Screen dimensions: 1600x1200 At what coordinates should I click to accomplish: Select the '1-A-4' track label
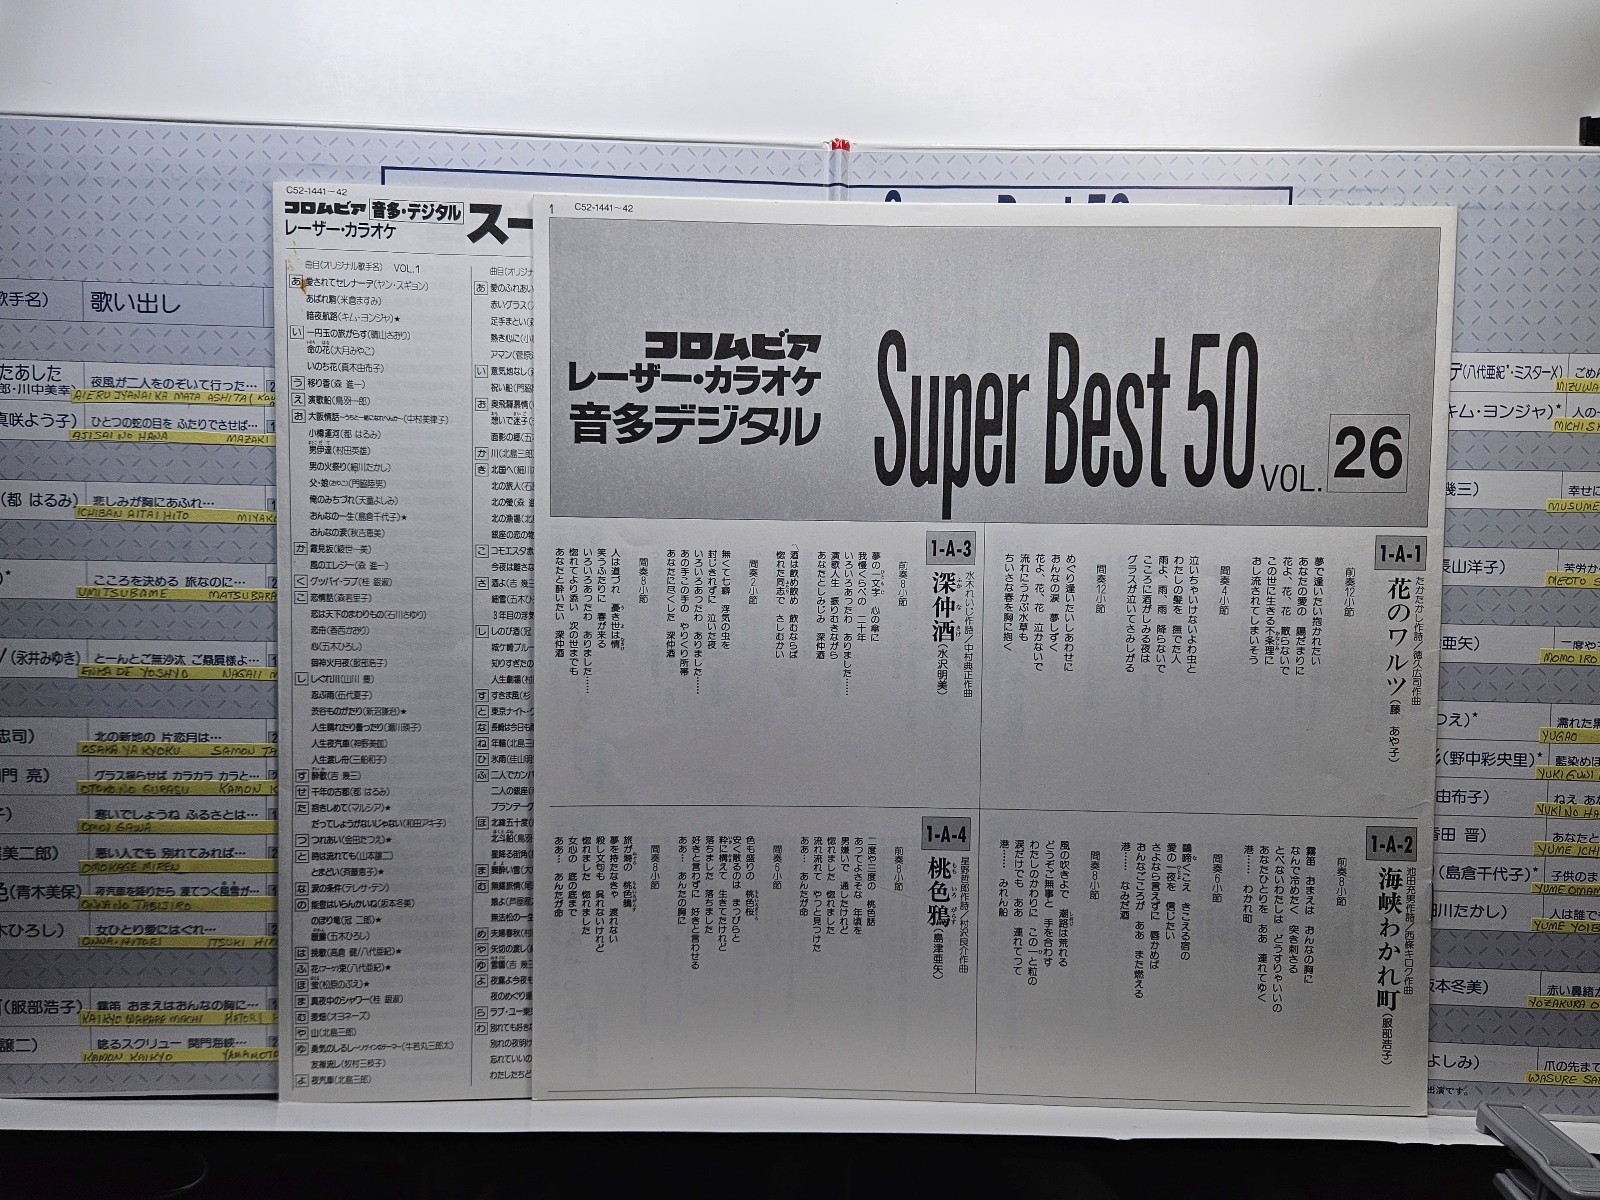coord(945,835)
